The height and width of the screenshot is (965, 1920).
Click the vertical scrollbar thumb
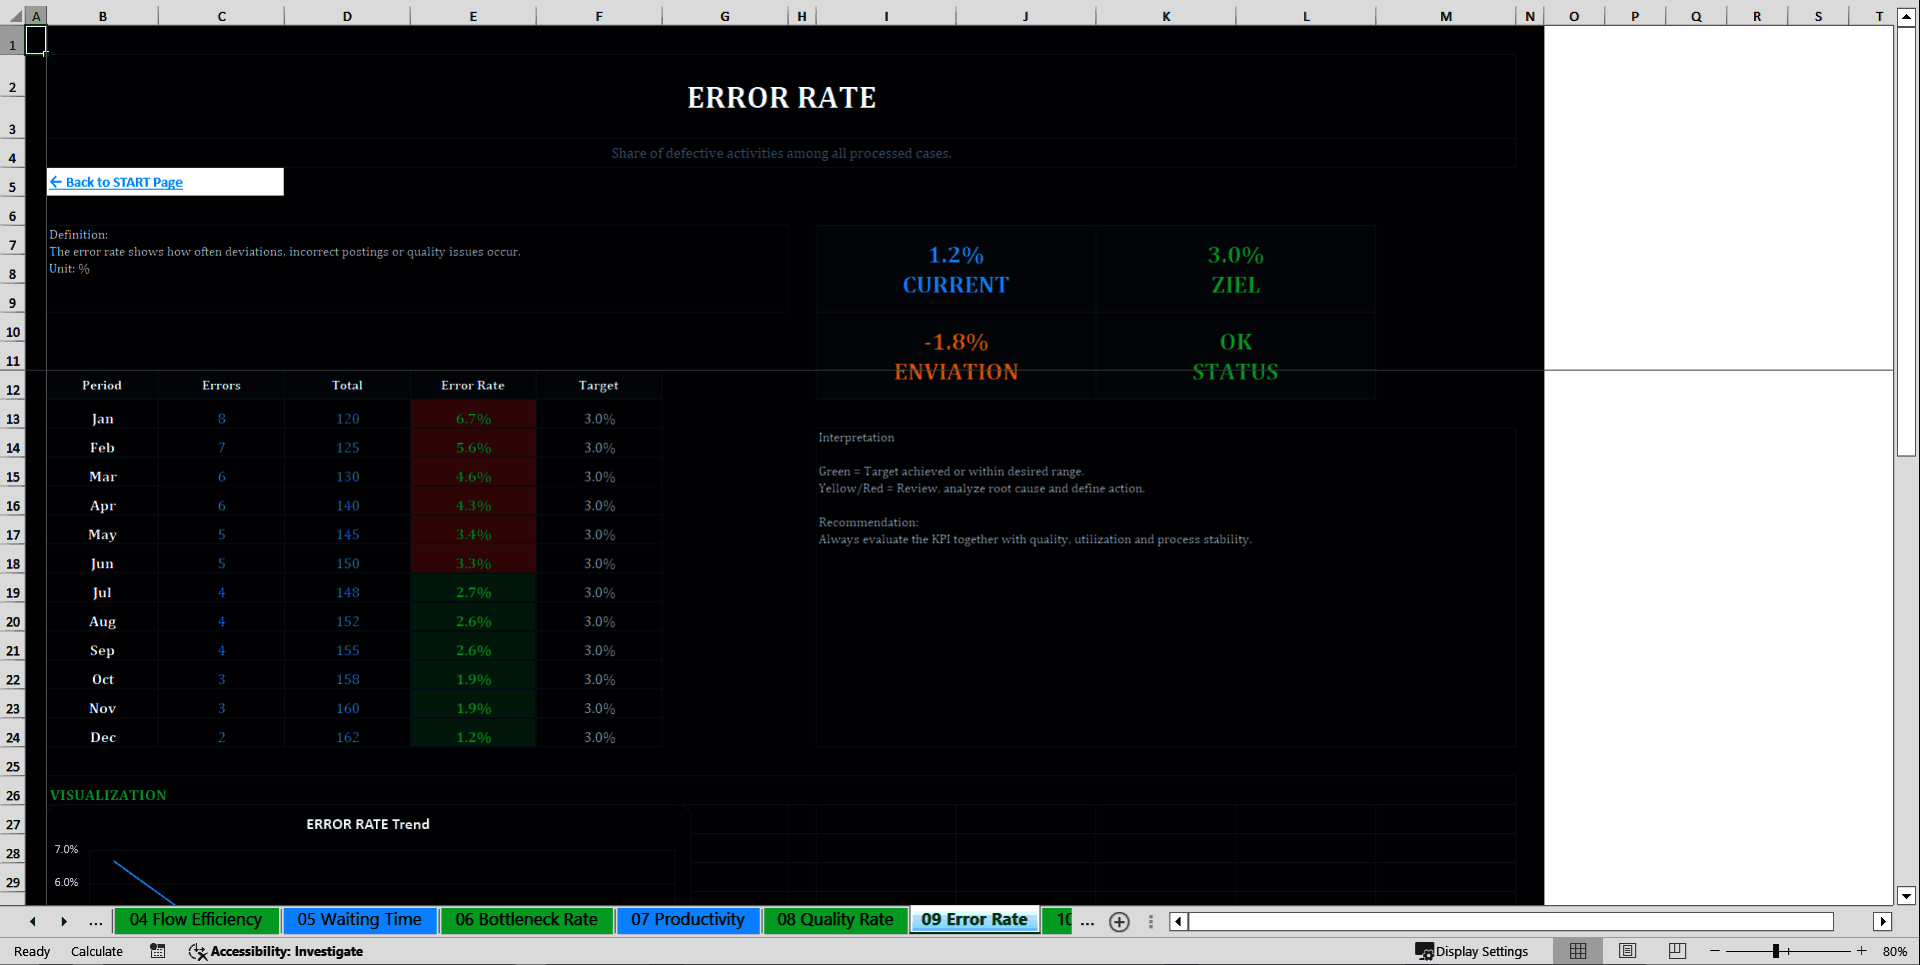tap(1906, 240)
